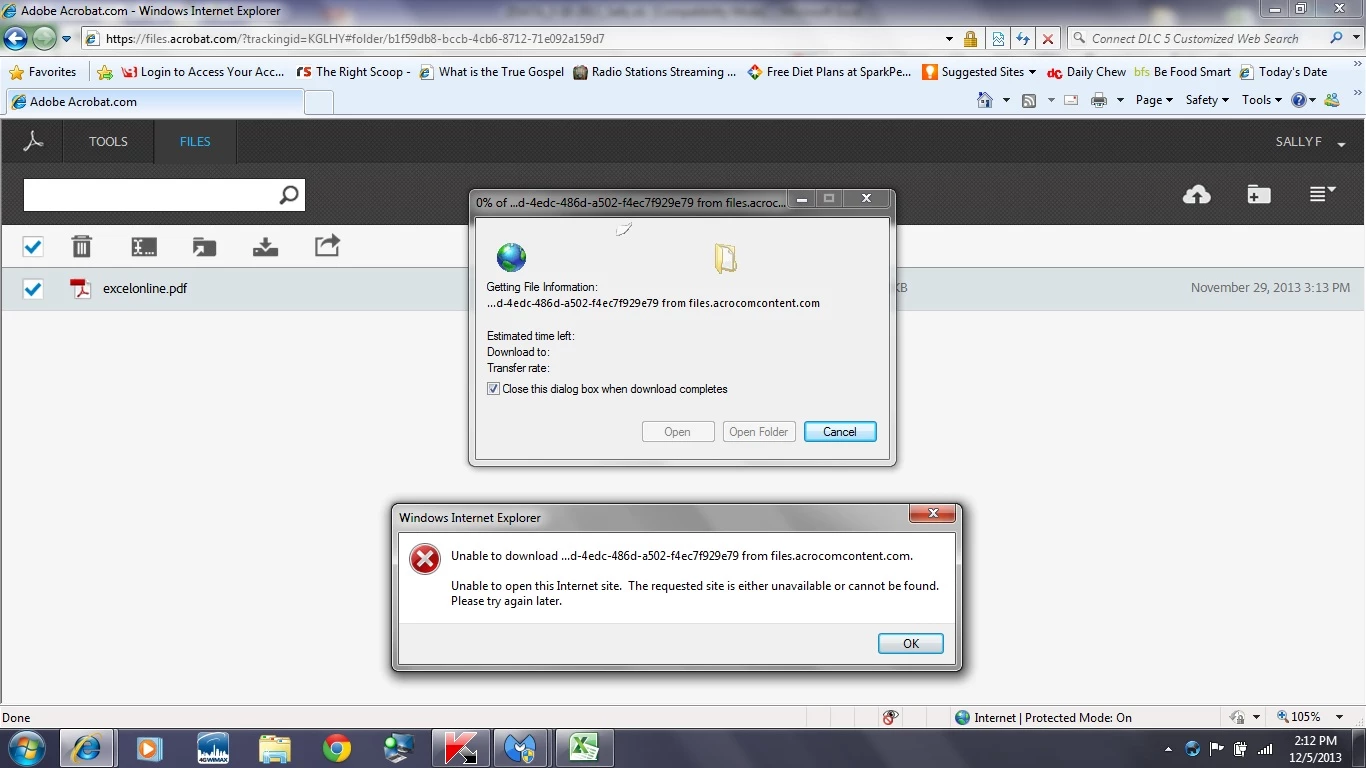Open Excel from the taskbar
This screenshot has width=1366, height=768.
[584, 748]
